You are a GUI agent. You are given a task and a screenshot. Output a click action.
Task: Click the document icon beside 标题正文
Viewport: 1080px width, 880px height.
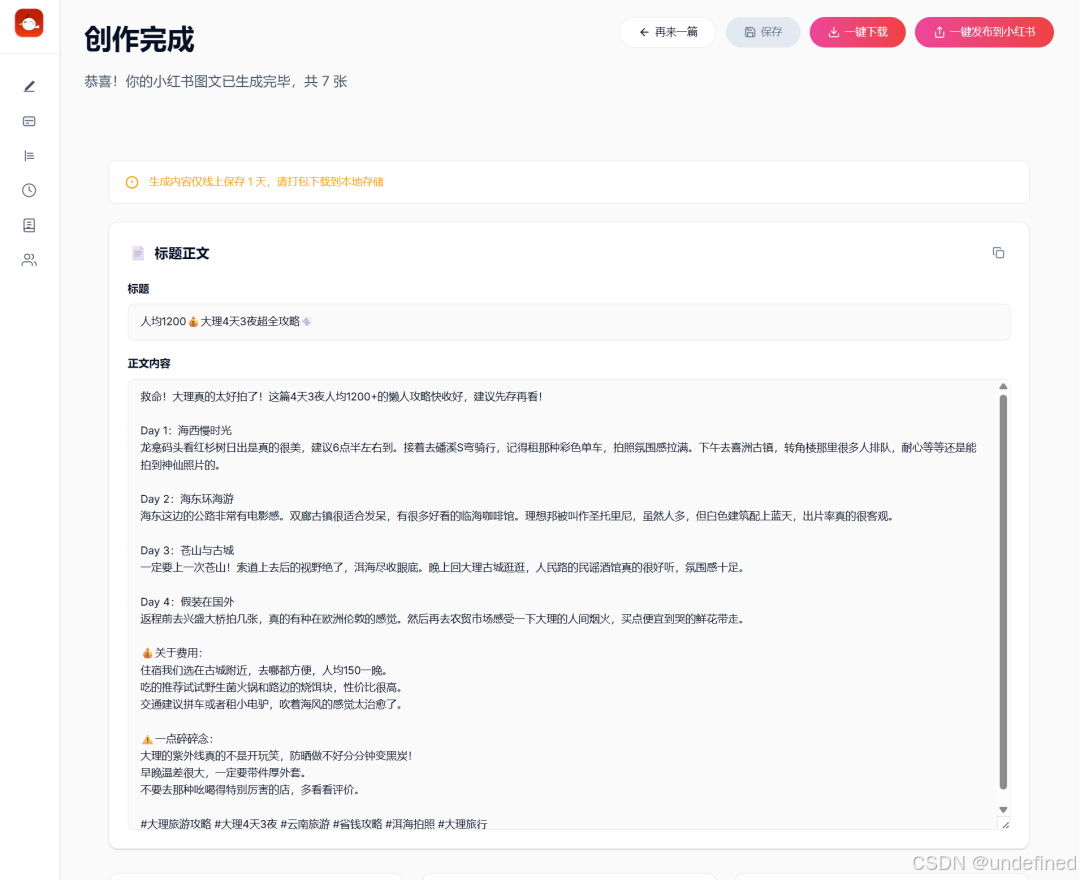tap(138, 253)
